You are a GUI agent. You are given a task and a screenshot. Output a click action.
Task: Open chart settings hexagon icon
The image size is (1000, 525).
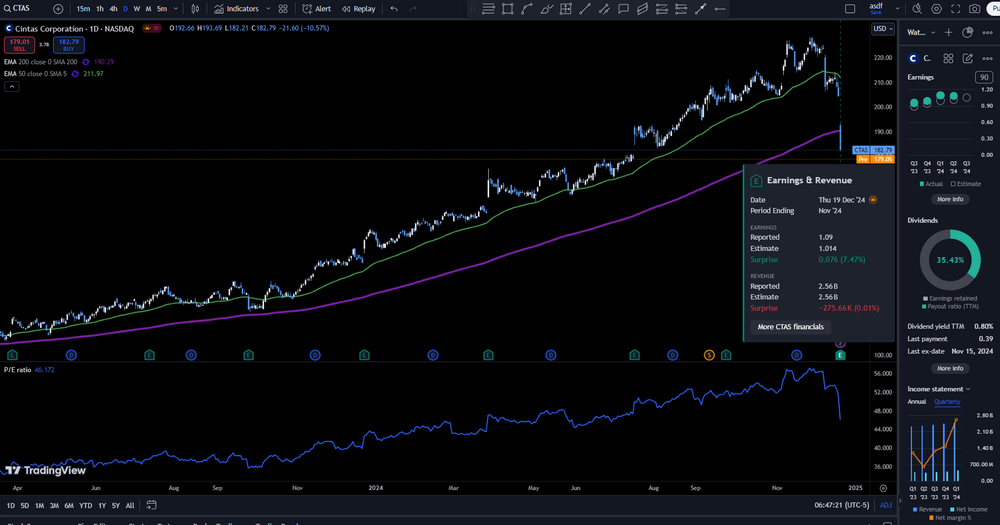coord(936,9)
